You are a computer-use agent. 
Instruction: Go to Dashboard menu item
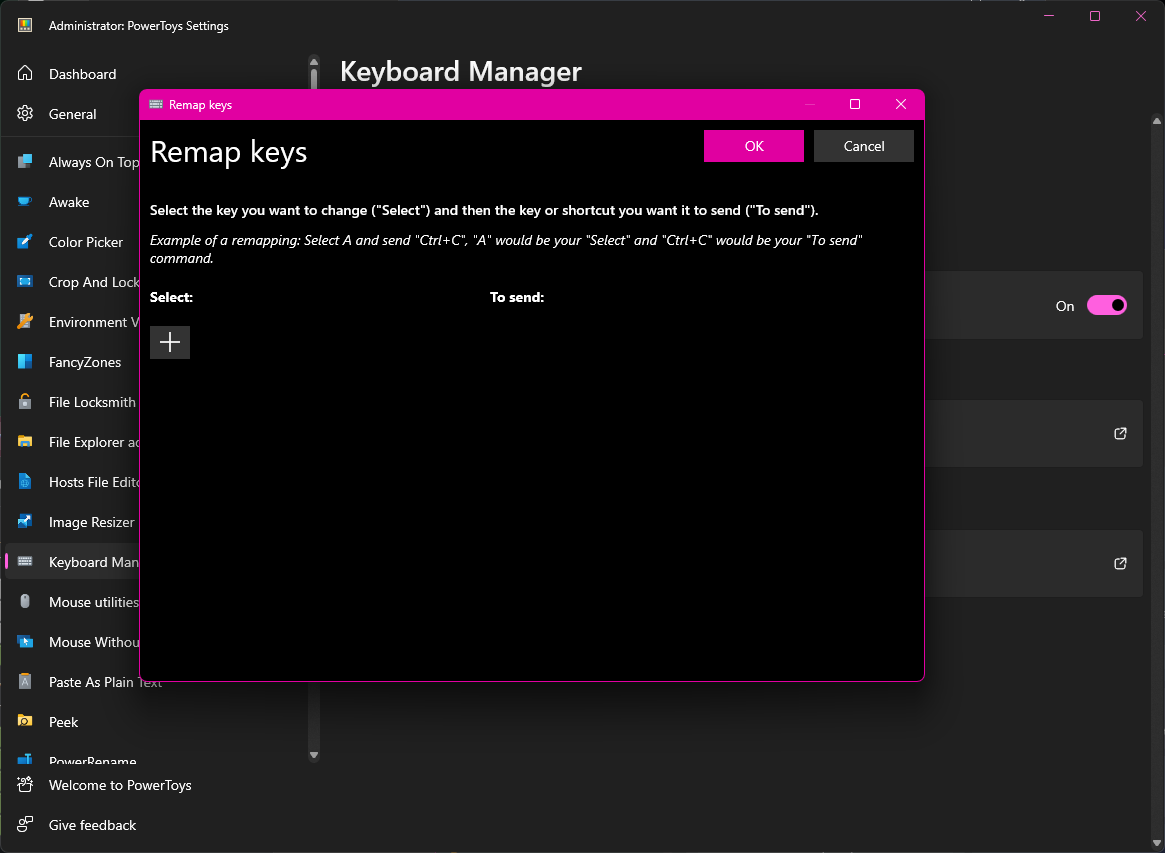click(82, 74)
